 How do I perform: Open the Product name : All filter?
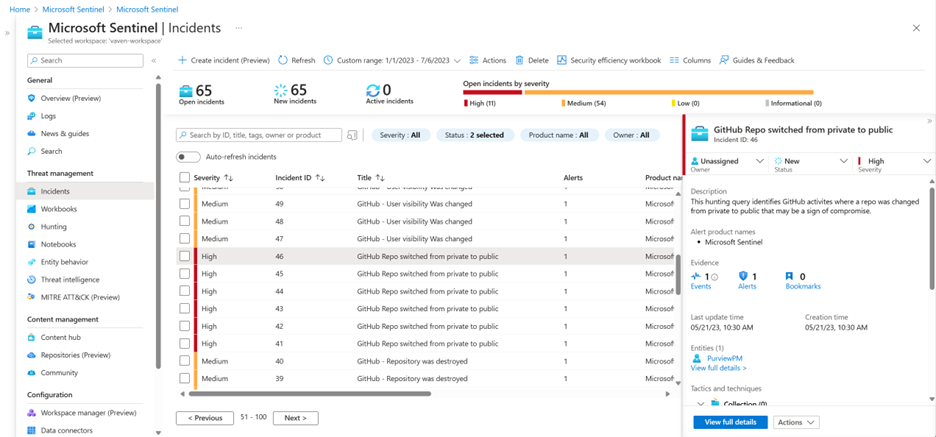click(559, 135)
